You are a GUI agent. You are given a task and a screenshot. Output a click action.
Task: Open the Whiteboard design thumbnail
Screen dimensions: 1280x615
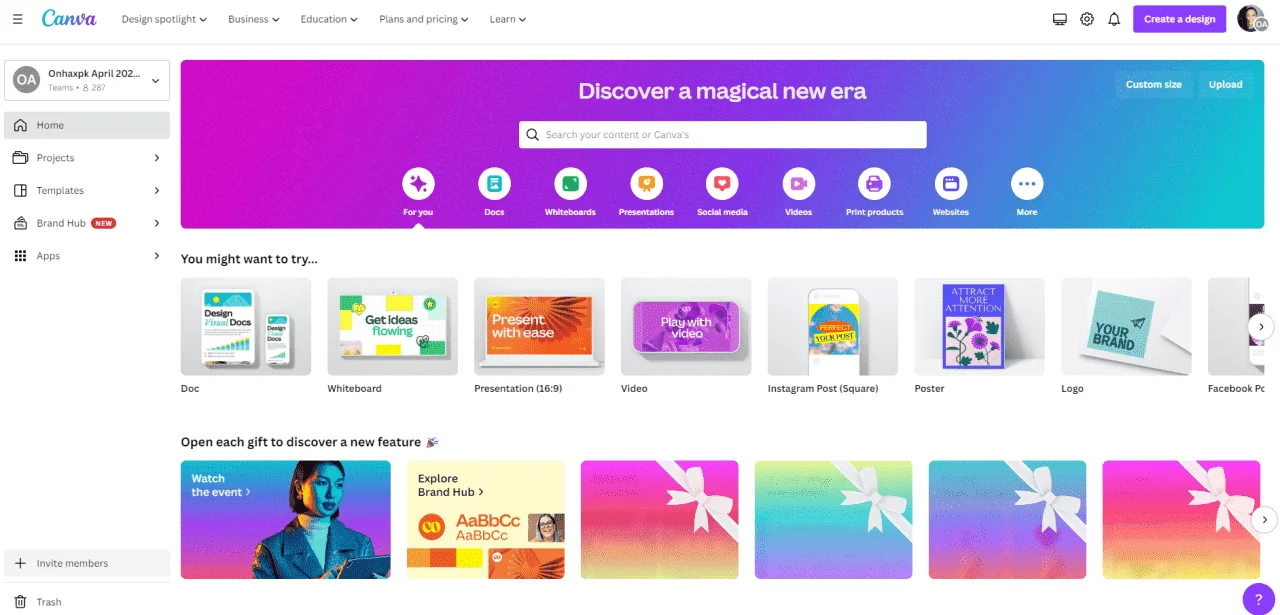coord(392,327)
